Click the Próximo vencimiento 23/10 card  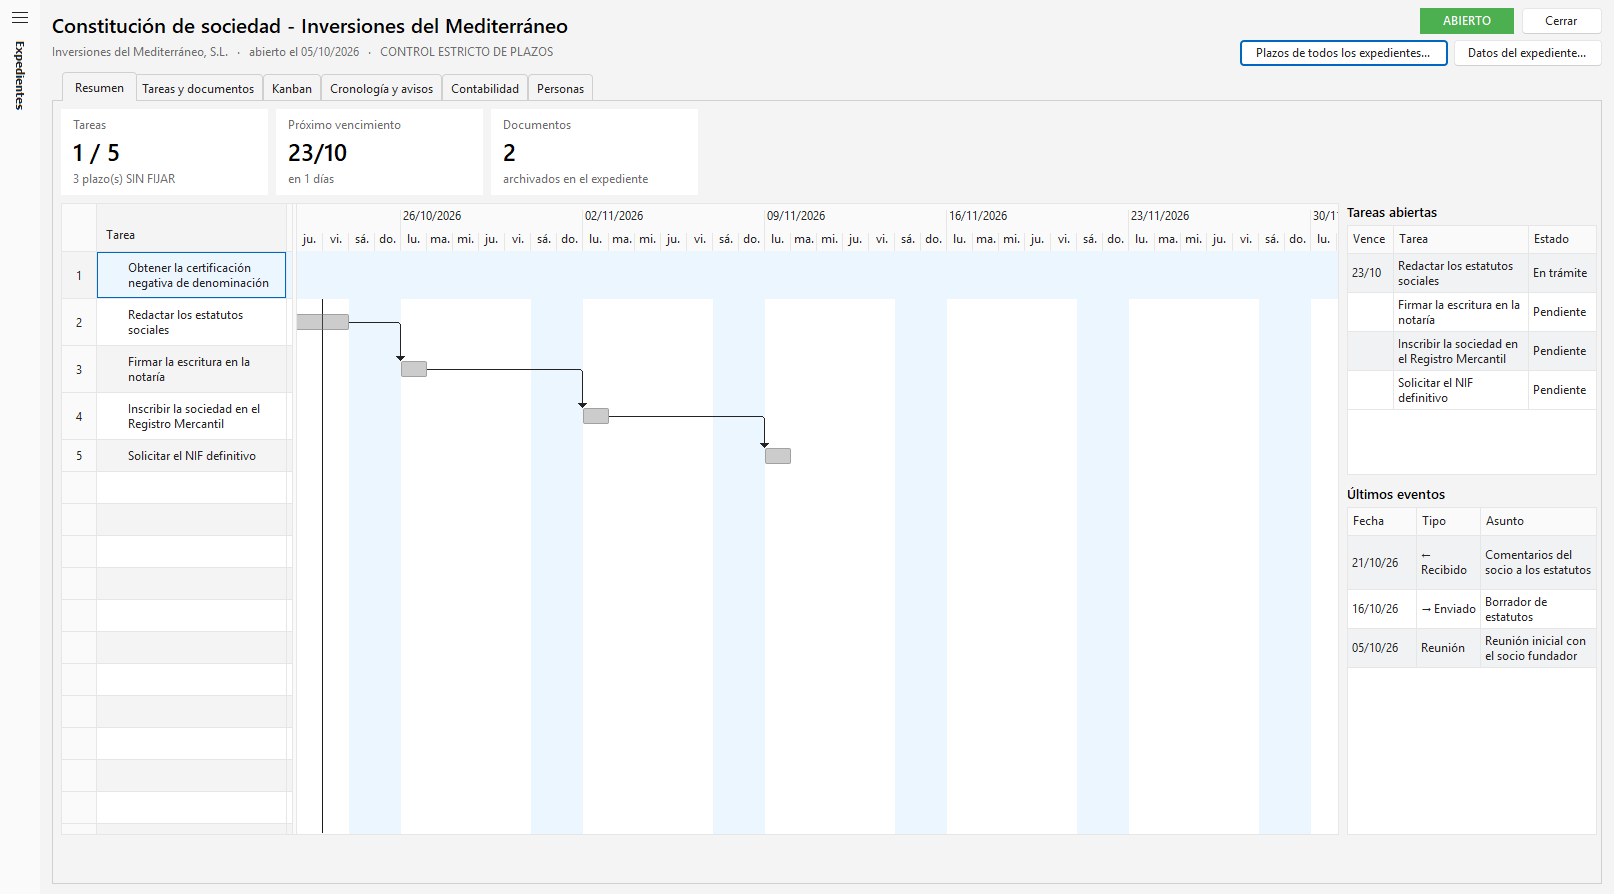click(x=379, y=152)
